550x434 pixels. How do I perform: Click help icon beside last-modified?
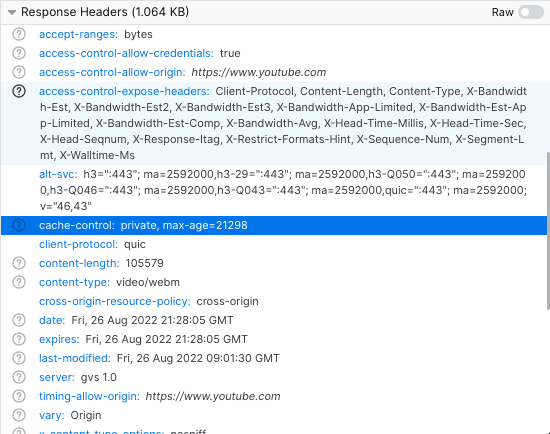coord(19,358)
